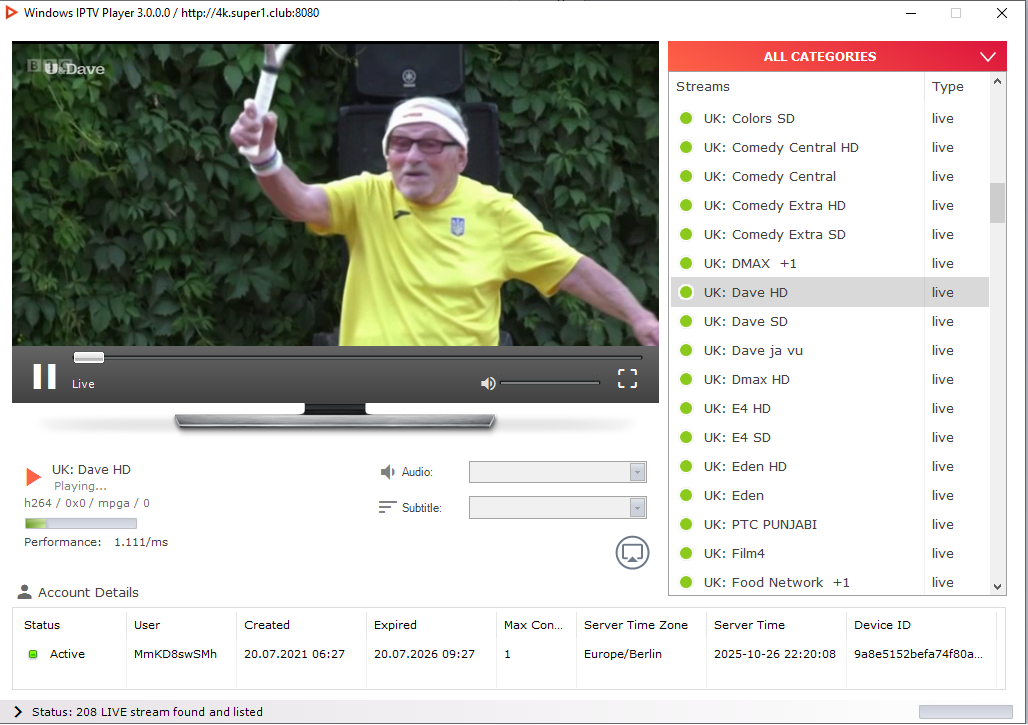Pause the live video playback
1028x725 pixels.
(x=44, y=376)
